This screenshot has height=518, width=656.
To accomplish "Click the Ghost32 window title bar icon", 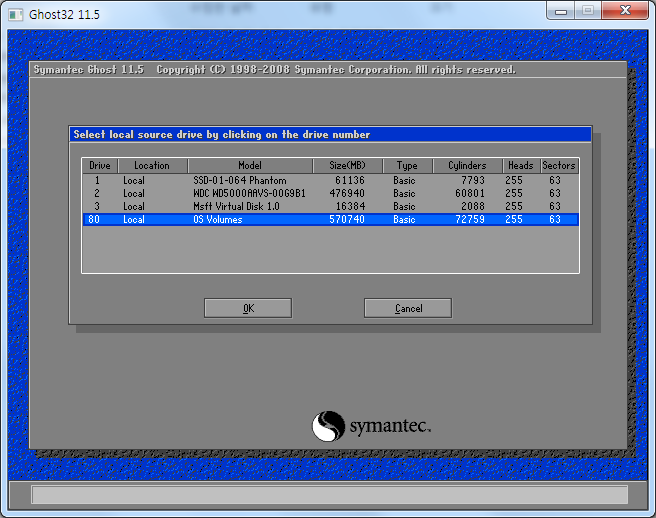I will click(x=16, y=15).
